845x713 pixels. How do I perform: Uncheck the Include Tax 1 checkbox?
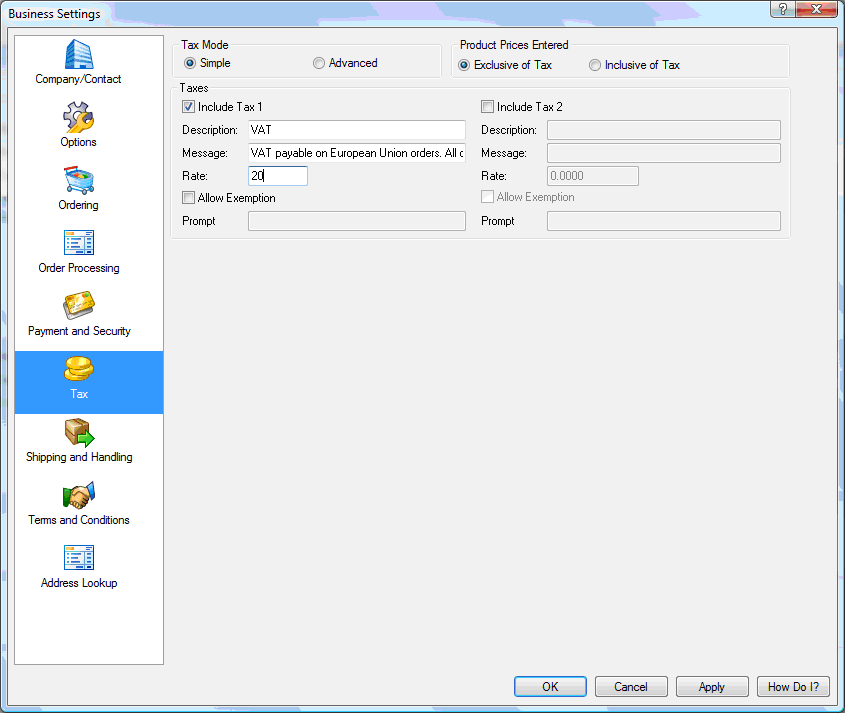pos(189,107)
